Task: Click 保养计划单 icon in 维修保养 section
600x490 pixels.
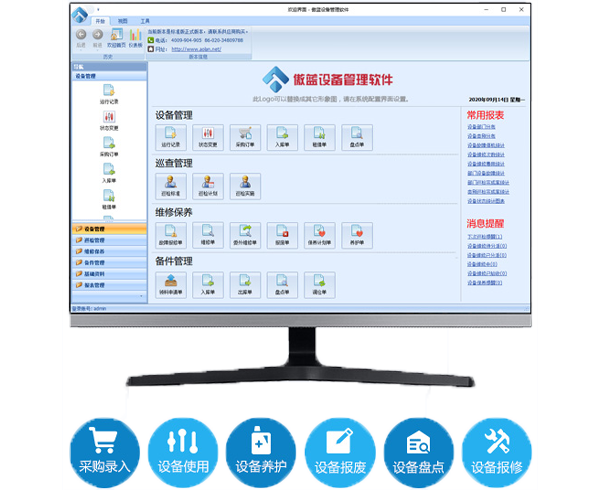Action: [x=319, y=235]
